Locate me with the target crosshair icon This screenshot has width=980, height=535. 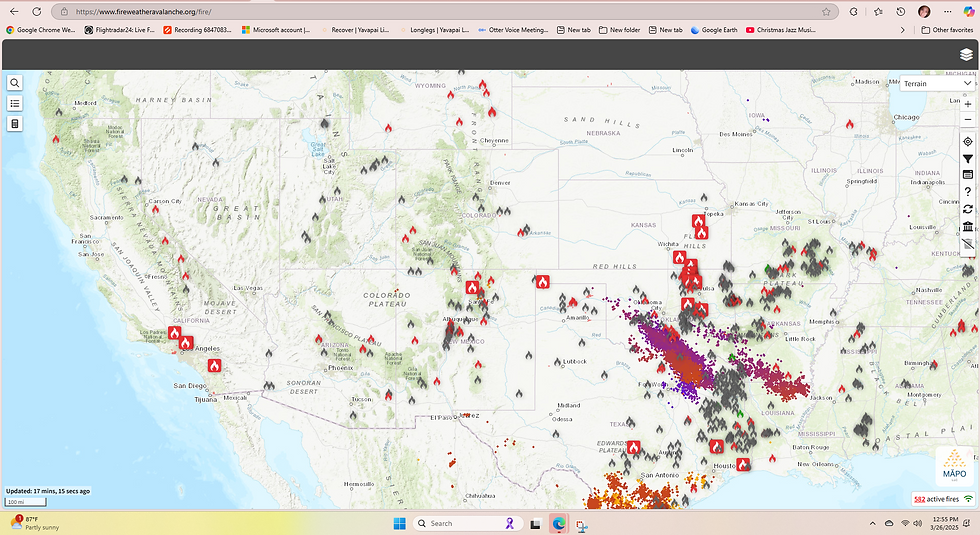click(x=968, y=142)
